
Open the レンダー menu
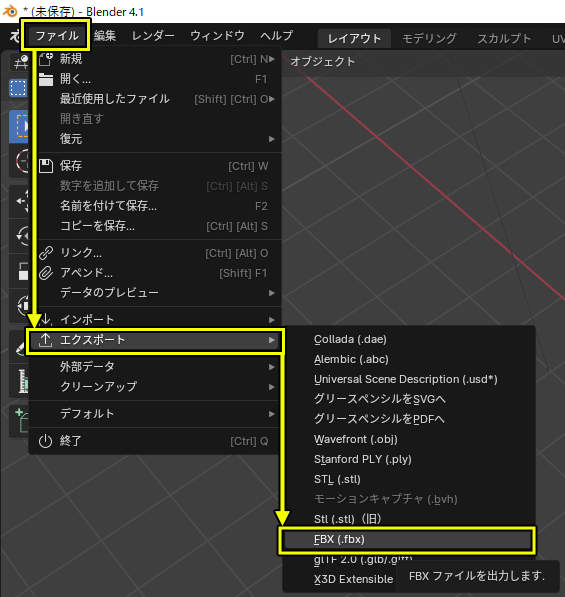click(x=153, y=36)
